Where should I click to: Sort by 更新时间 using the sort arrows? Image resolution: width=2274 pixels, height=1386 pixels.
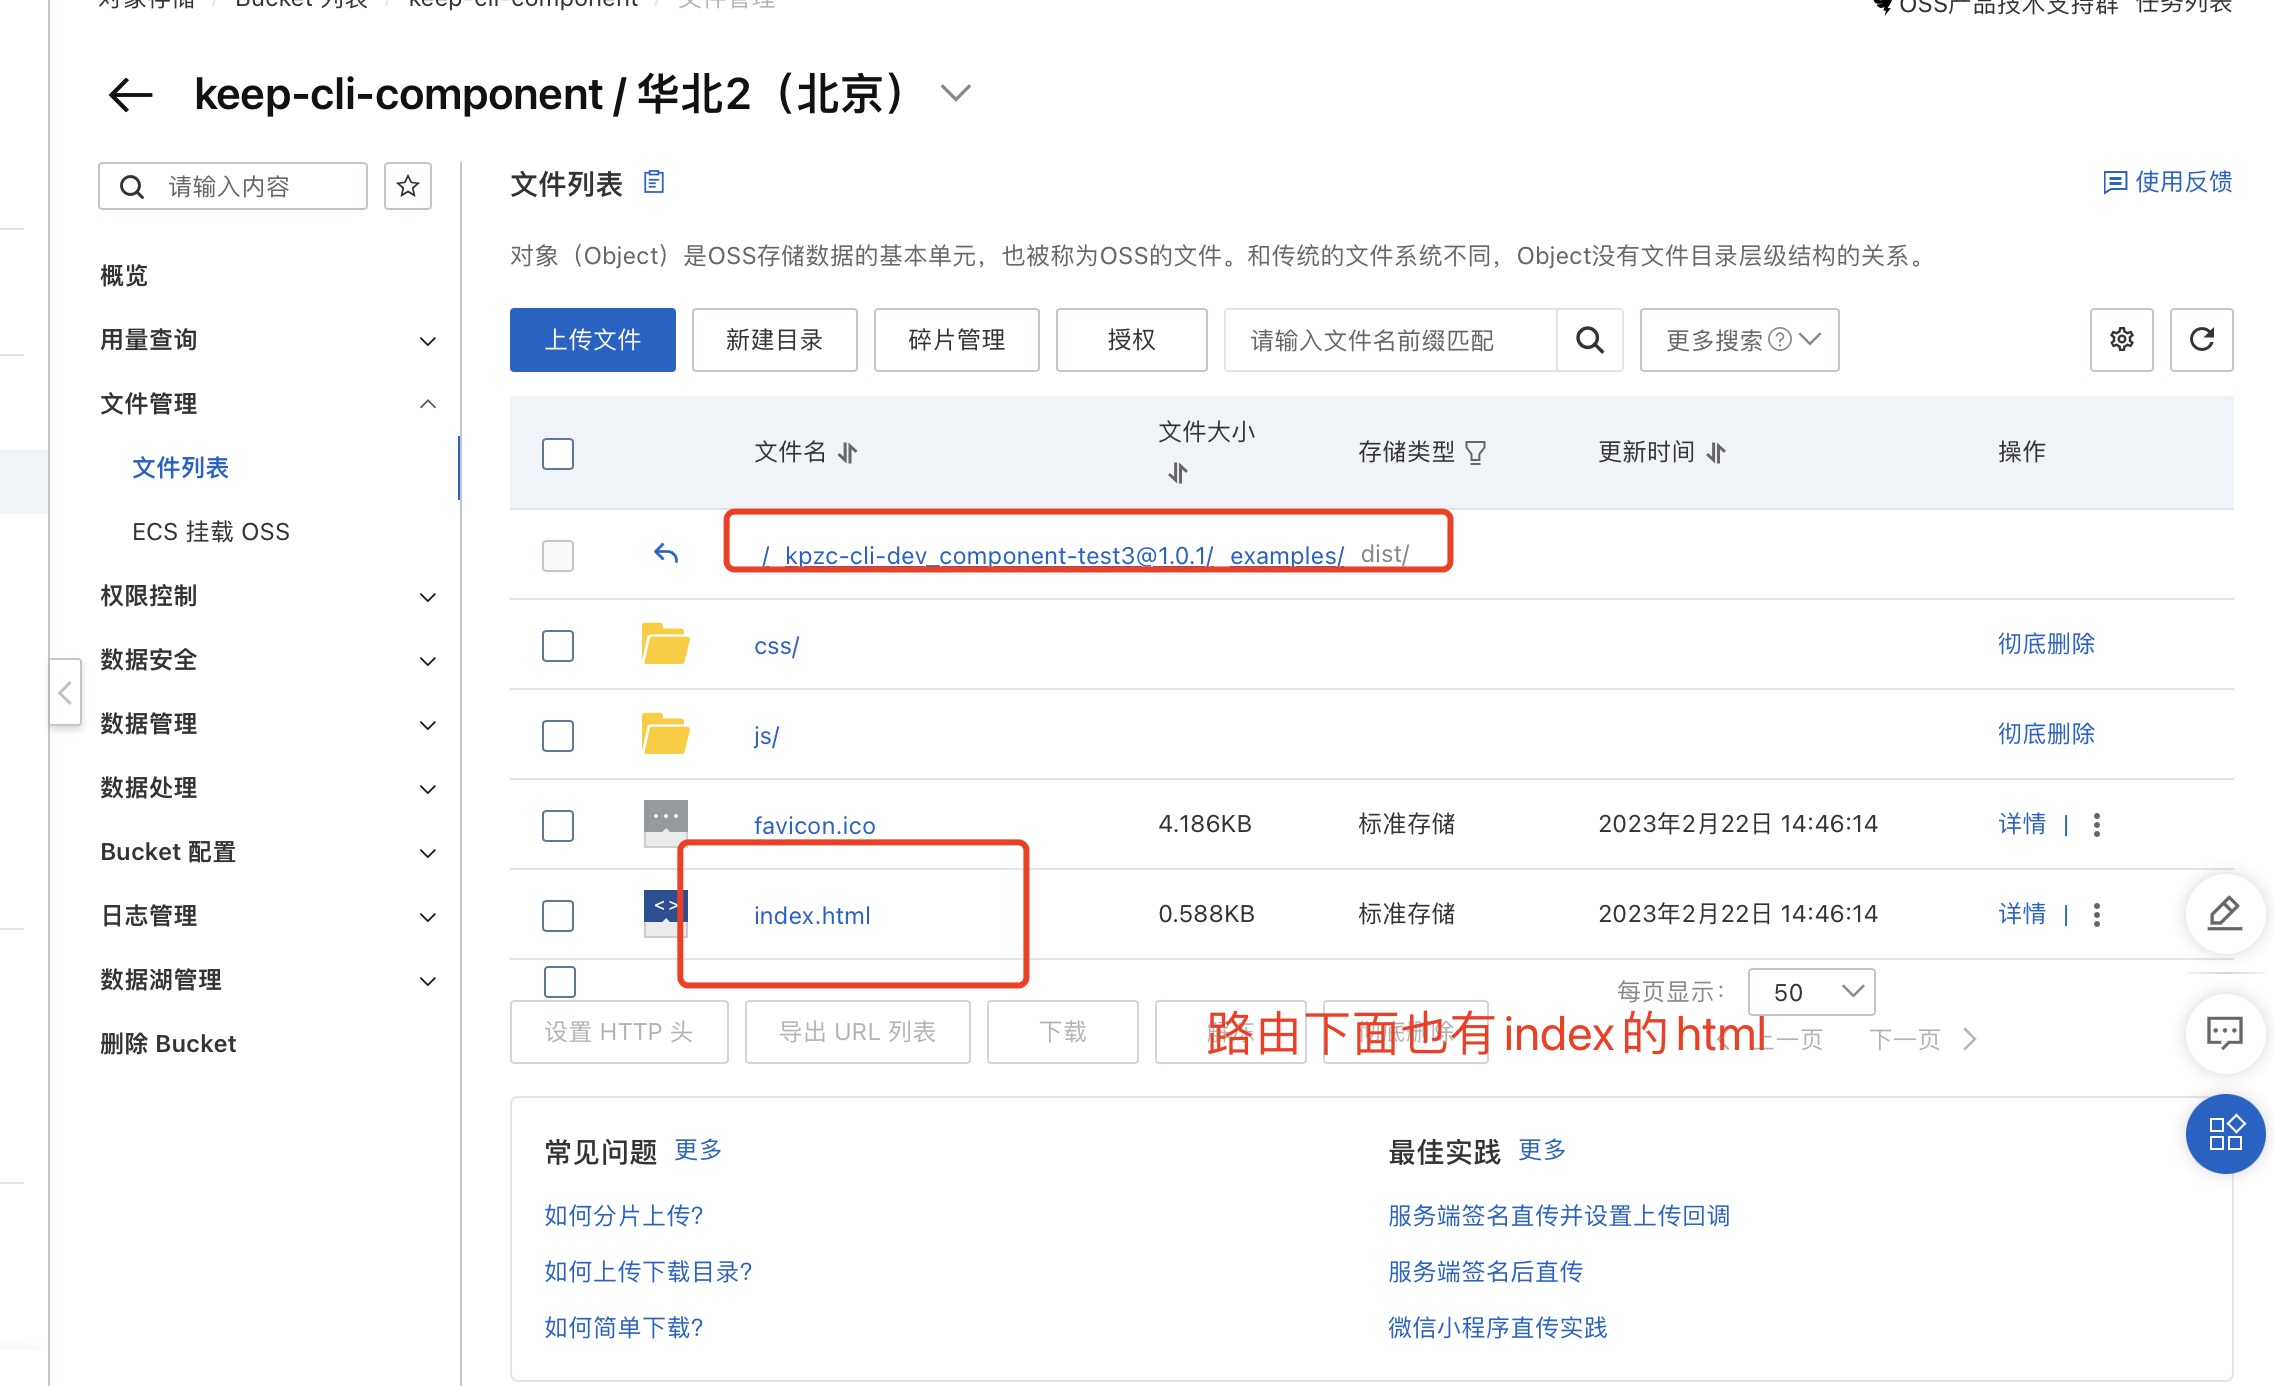coord(1716,453)
